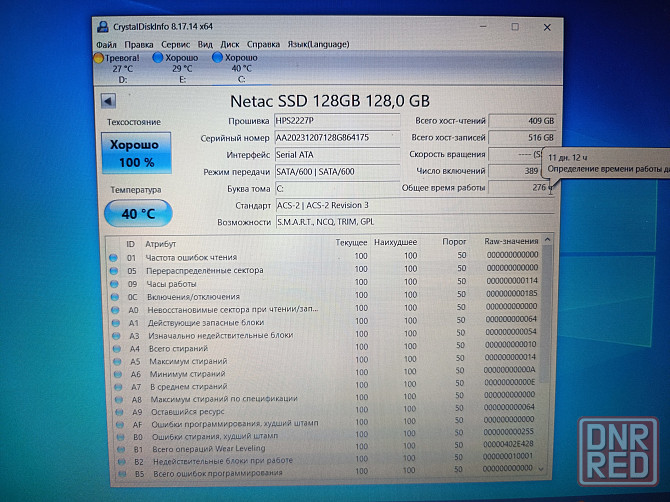The image size is (670, 502).
Task: Click the Число включений value 389
Action: [x=515, y=171]
